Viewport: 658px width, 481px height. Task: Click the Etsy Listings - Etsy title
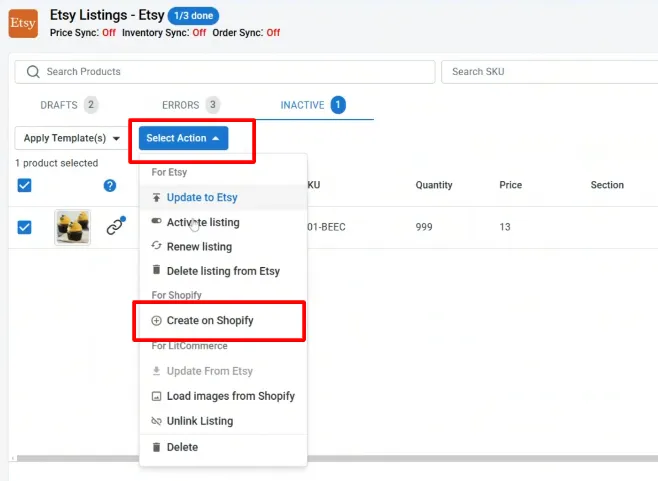tap(107, 15)
